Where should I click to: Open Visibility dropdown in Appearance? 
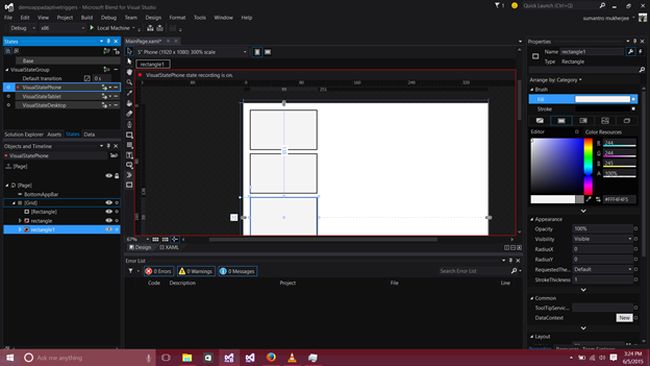(602, 239)
